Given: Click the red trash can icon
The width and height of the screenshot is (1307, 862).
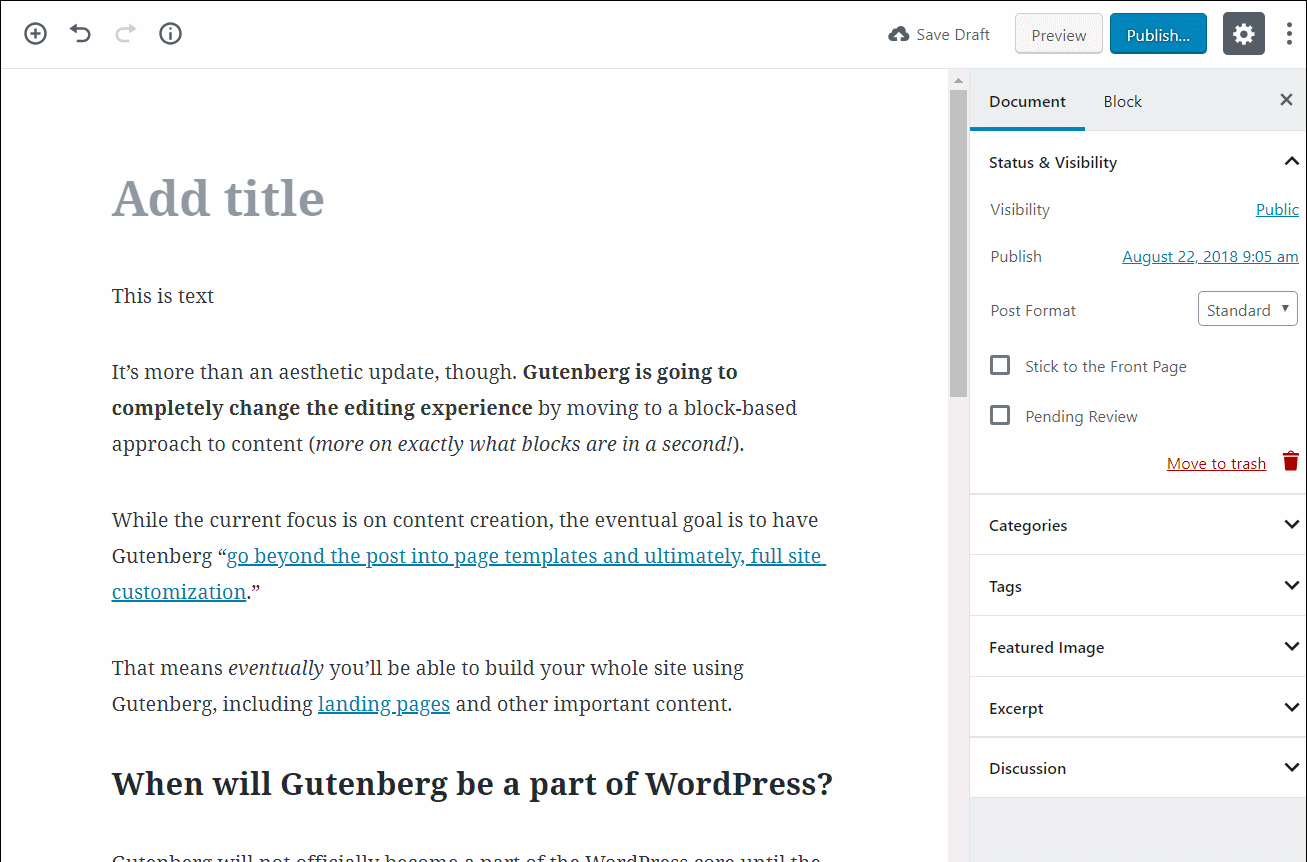Looking at the screenshot, I should click(1290, 461).
